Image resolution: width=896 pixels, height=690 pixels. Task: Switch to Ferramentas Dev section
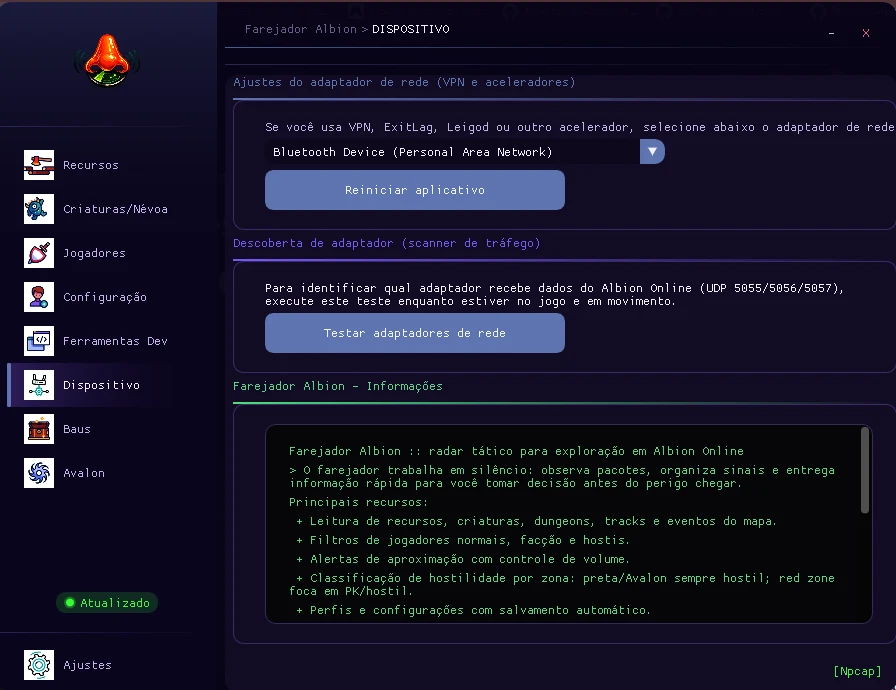tap(115, 341)
